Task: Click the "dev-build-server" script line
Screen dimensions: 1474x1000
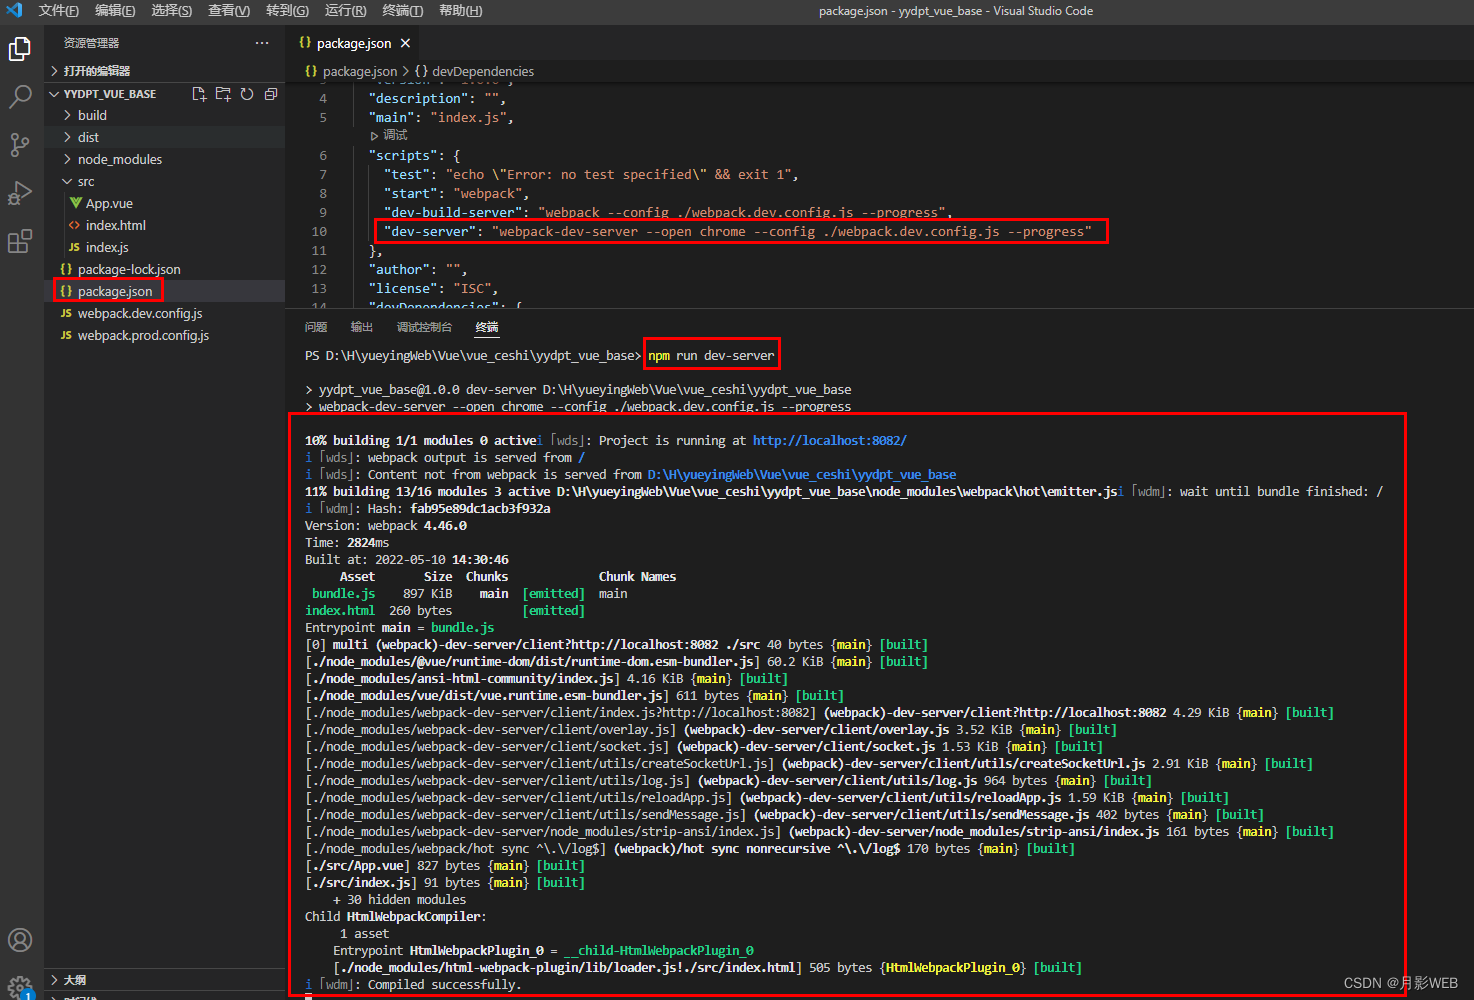Action: click(668, 212)
